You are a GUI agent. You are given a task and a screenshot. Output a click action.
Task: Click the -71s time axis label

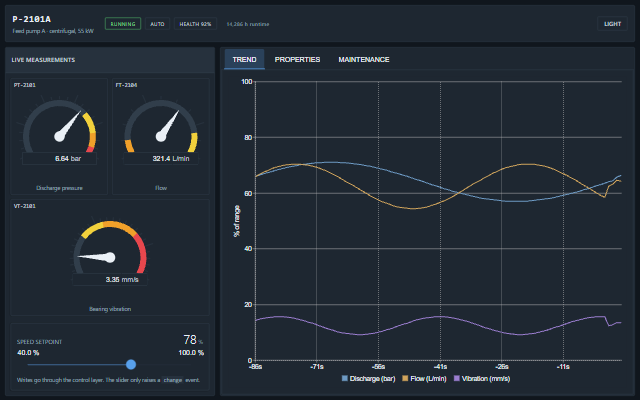click(316, 367)
